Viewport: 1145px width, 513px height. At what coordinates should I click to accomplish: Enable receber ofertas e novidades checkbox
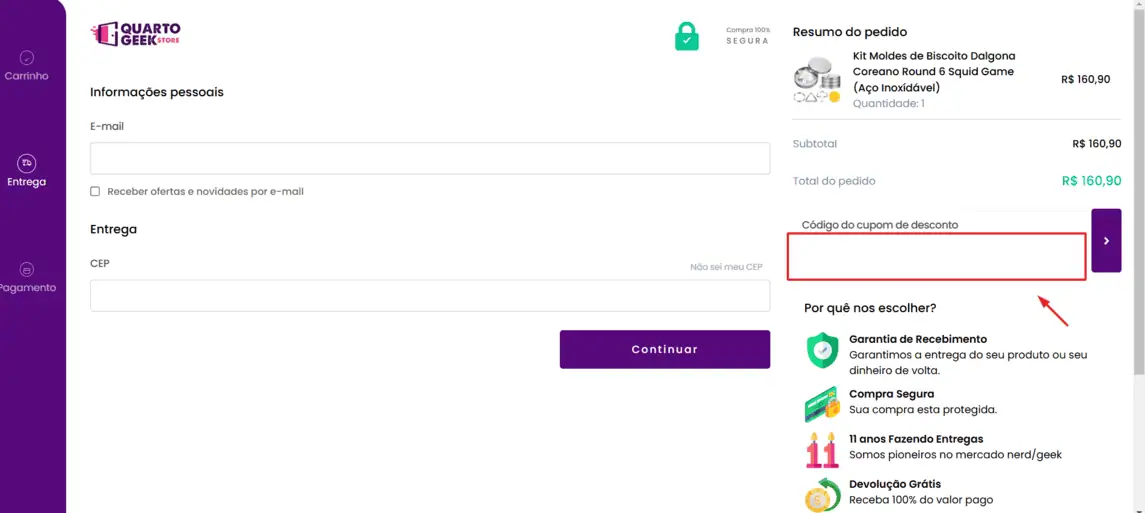click(95, 191)
